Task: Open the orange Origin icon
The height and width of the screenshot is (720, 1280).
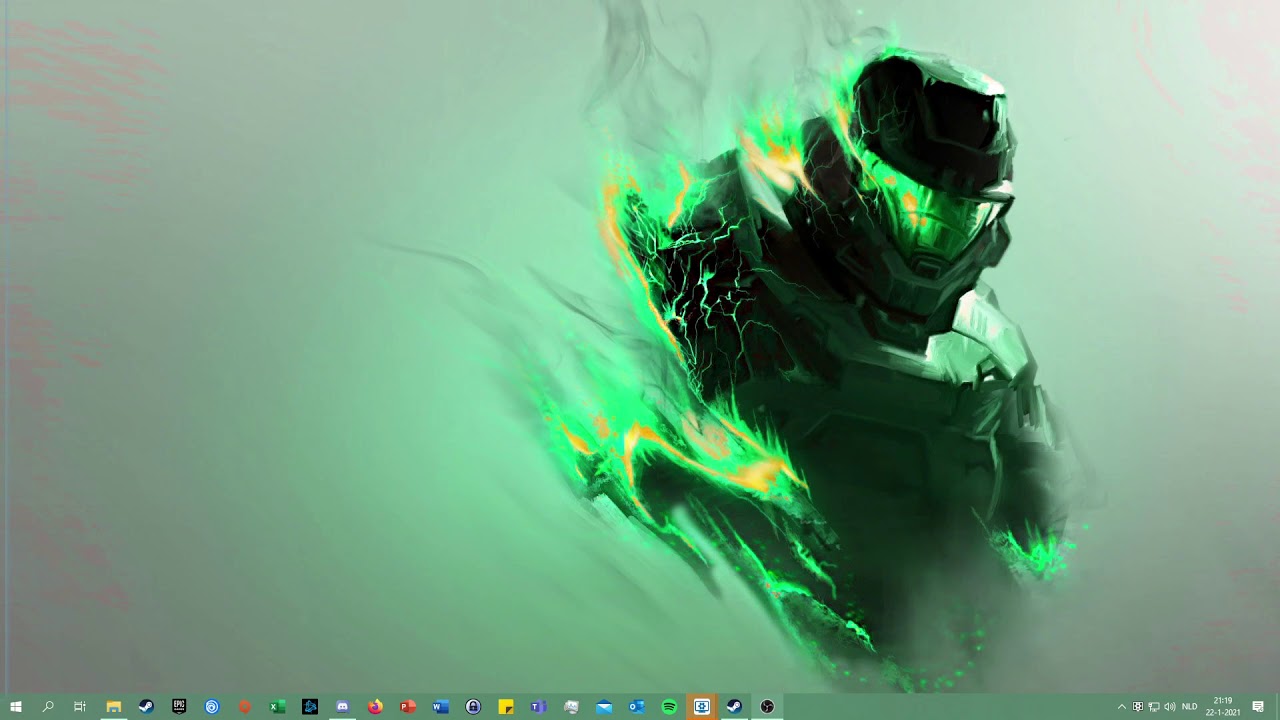Action: coord(245,707)
